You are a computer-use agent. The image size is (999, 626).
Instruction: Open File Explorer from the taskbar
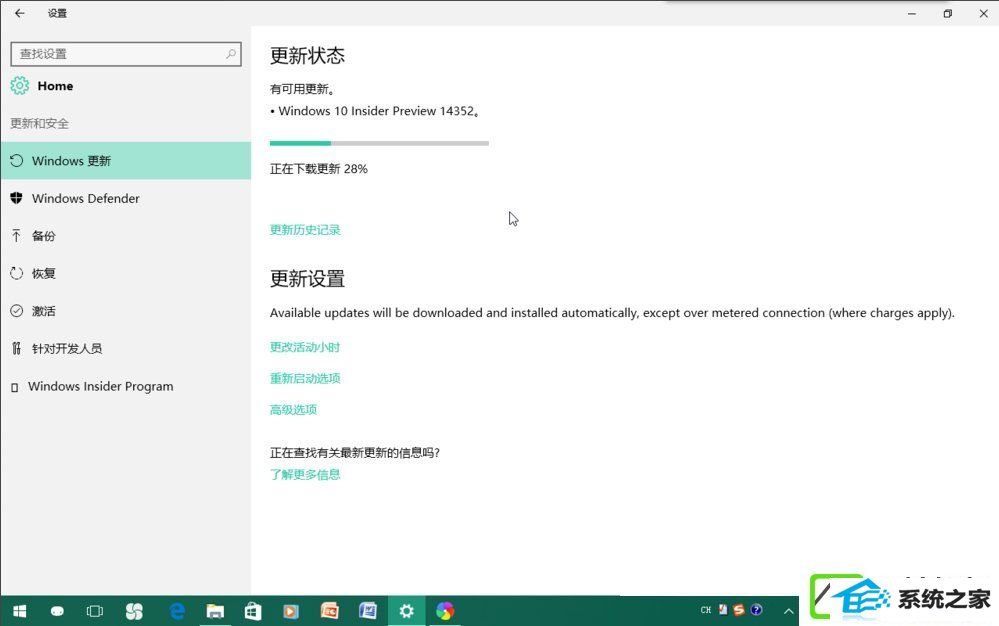click(215, 611)
